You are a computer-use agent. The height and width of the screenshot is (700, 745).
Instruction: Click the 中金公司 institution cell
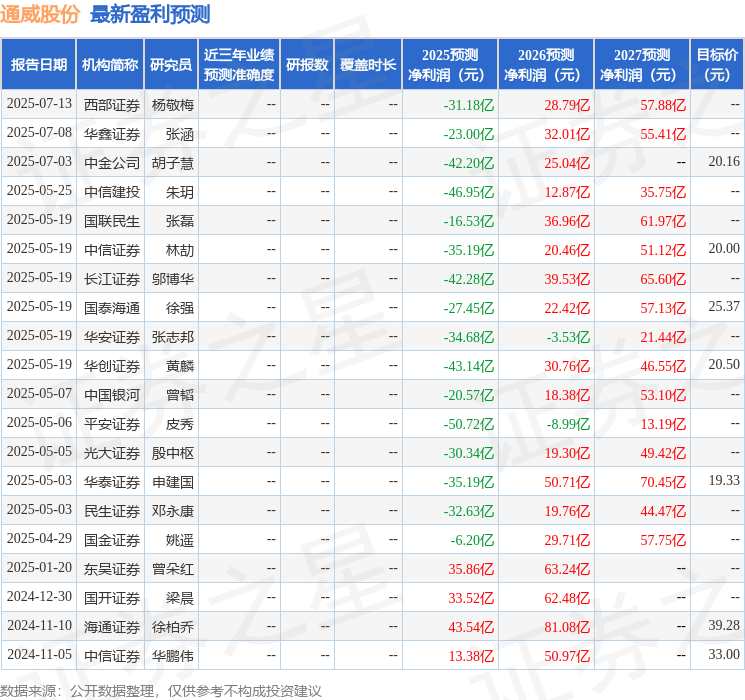click(112, 163)
